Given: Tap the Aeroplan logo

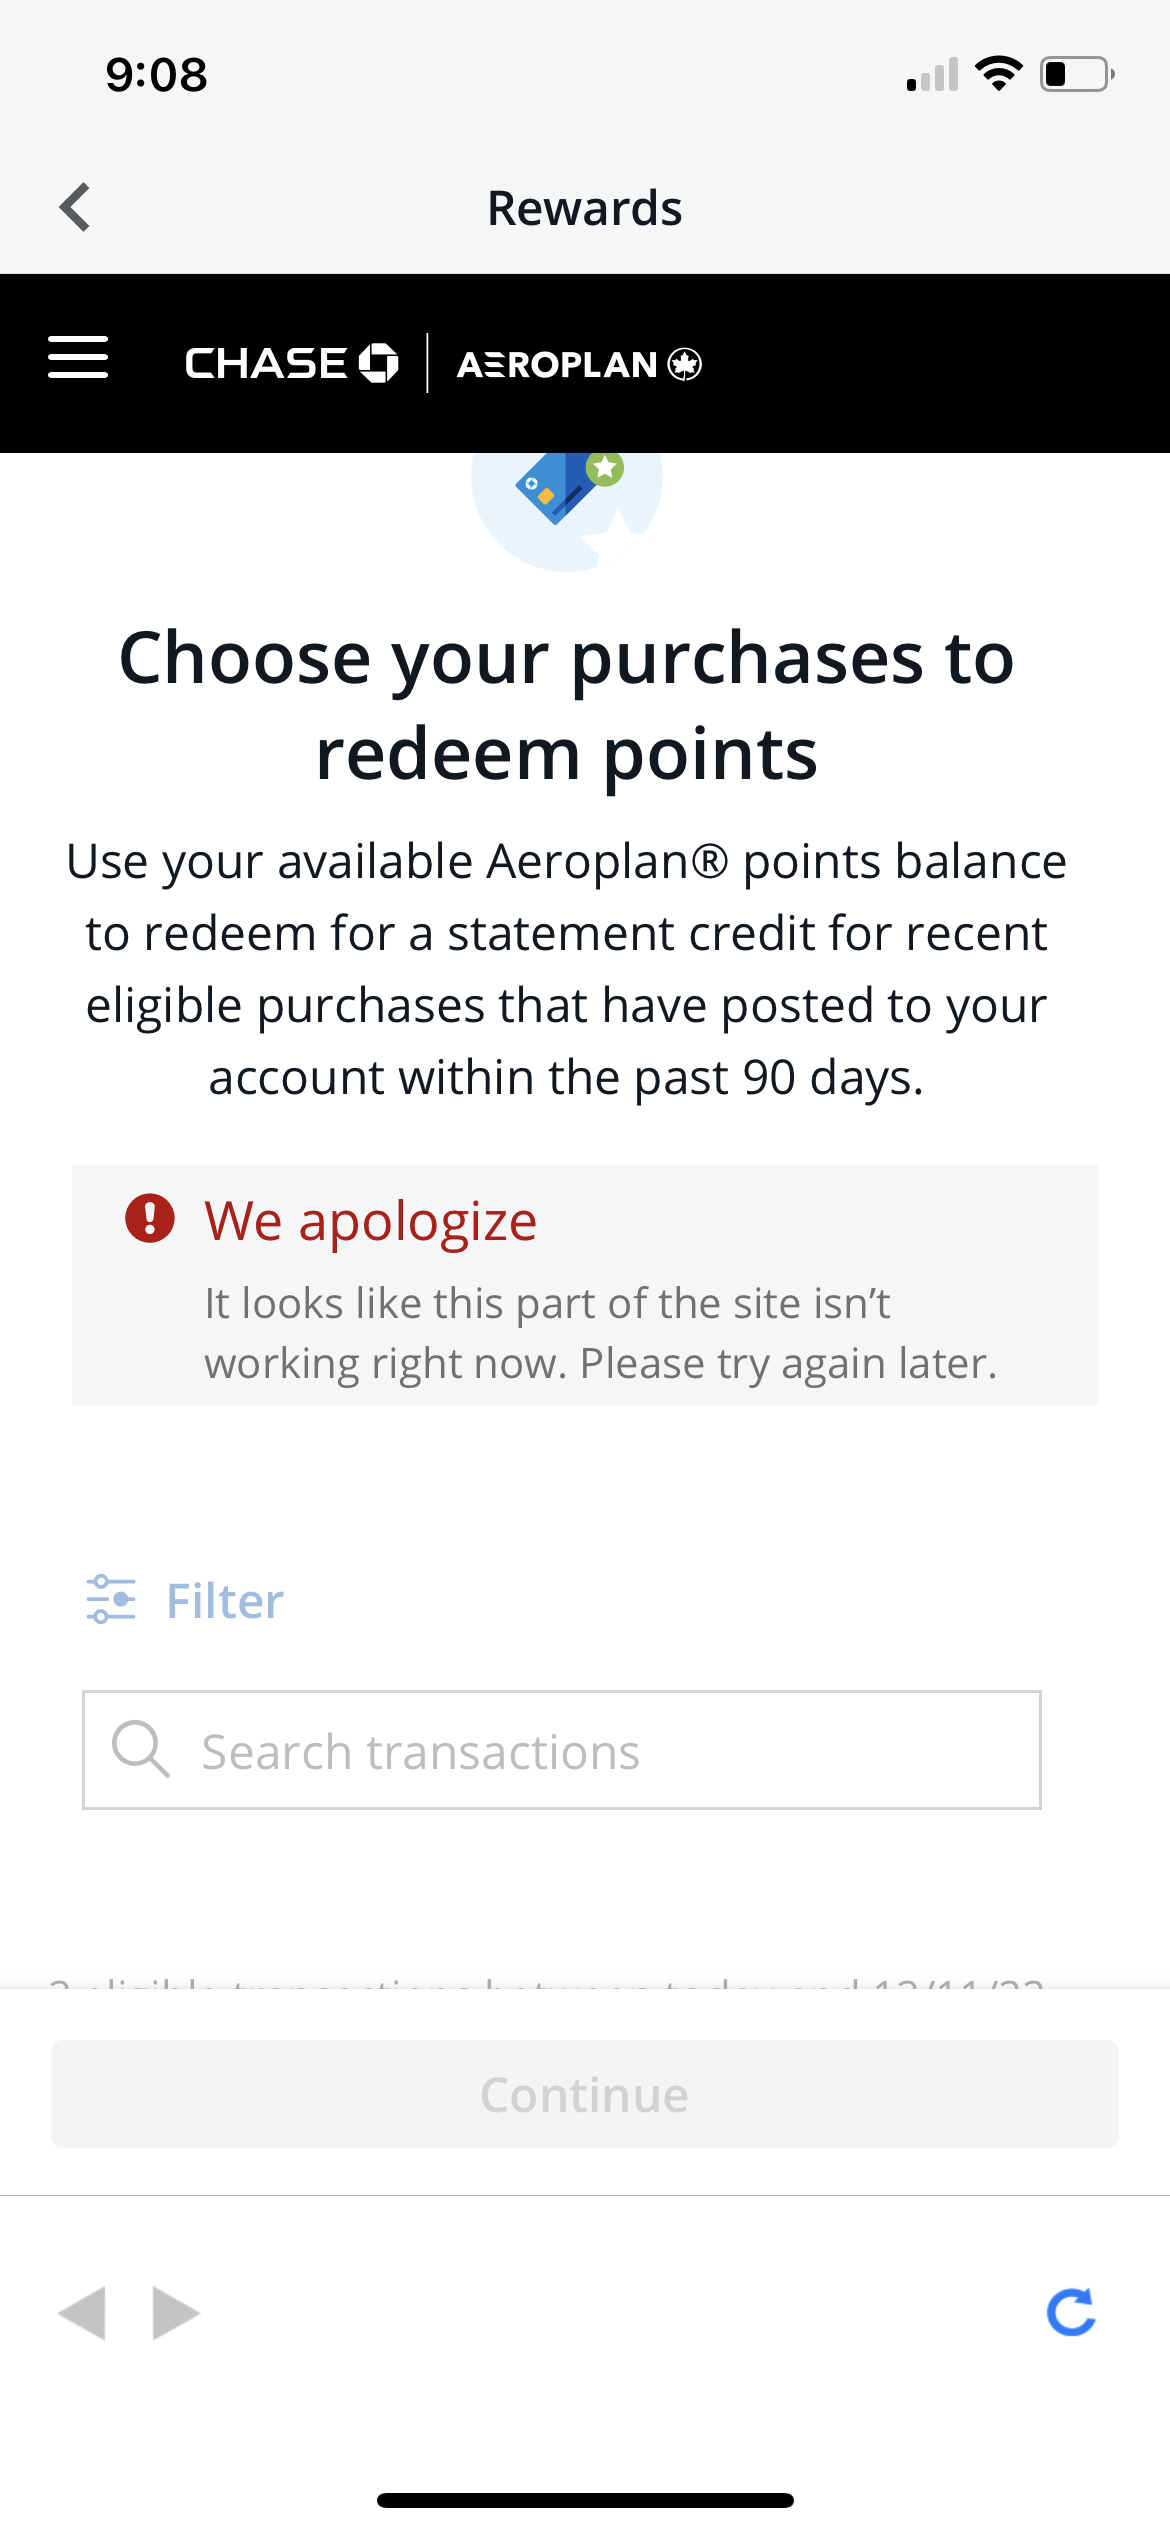Looking at the screenshot, I should 579,364.
